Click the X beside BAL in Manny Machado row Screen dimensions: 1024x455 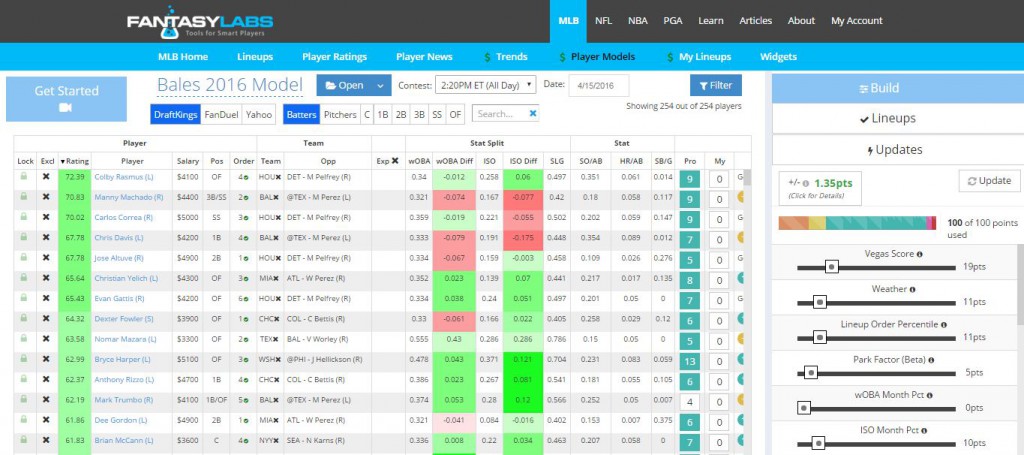[x=278, y=198]
